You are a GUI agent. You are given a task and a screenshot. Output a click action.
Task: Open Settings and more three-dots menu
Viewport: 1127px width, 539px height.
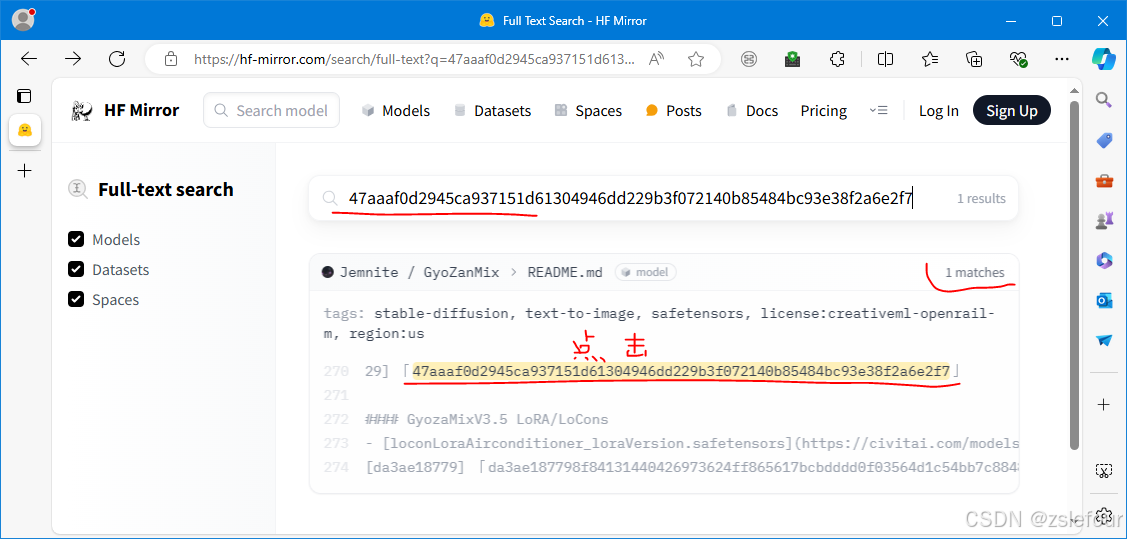(x=1062, y=59)
